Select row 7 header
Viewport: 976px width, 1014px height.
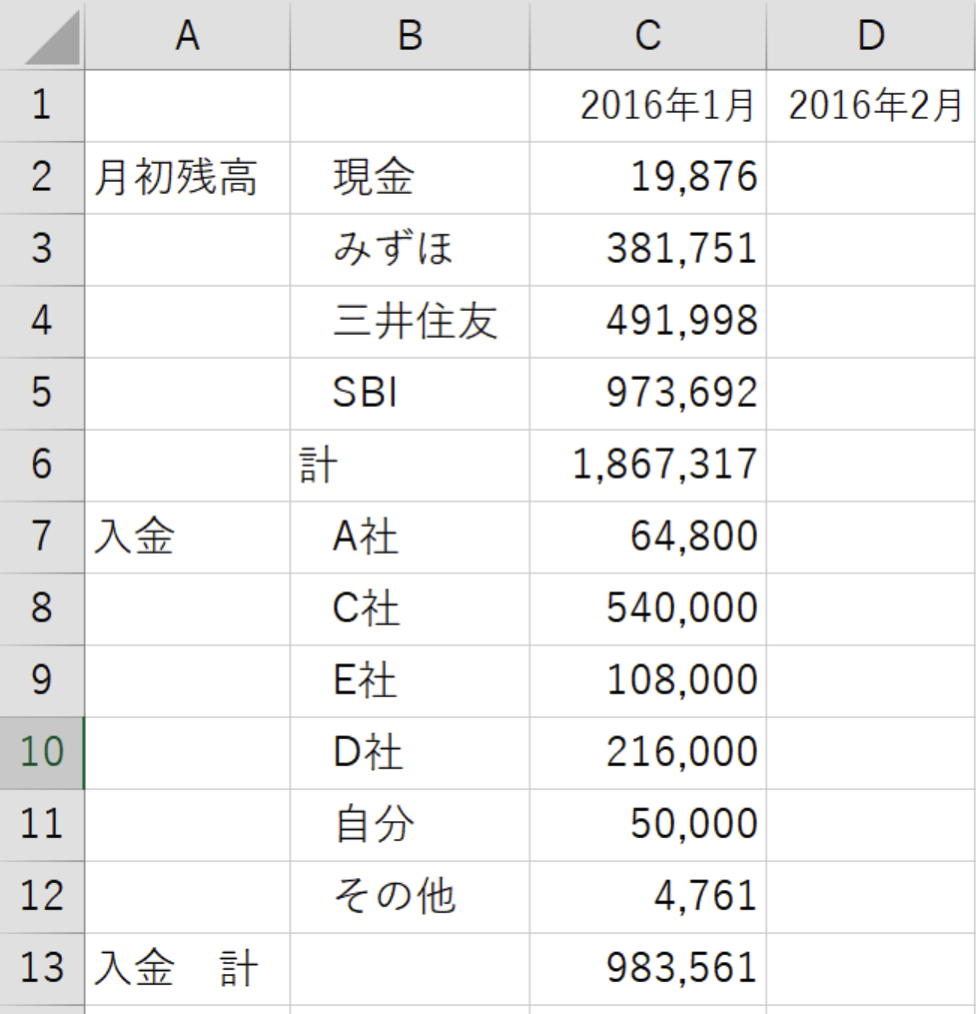42,537
